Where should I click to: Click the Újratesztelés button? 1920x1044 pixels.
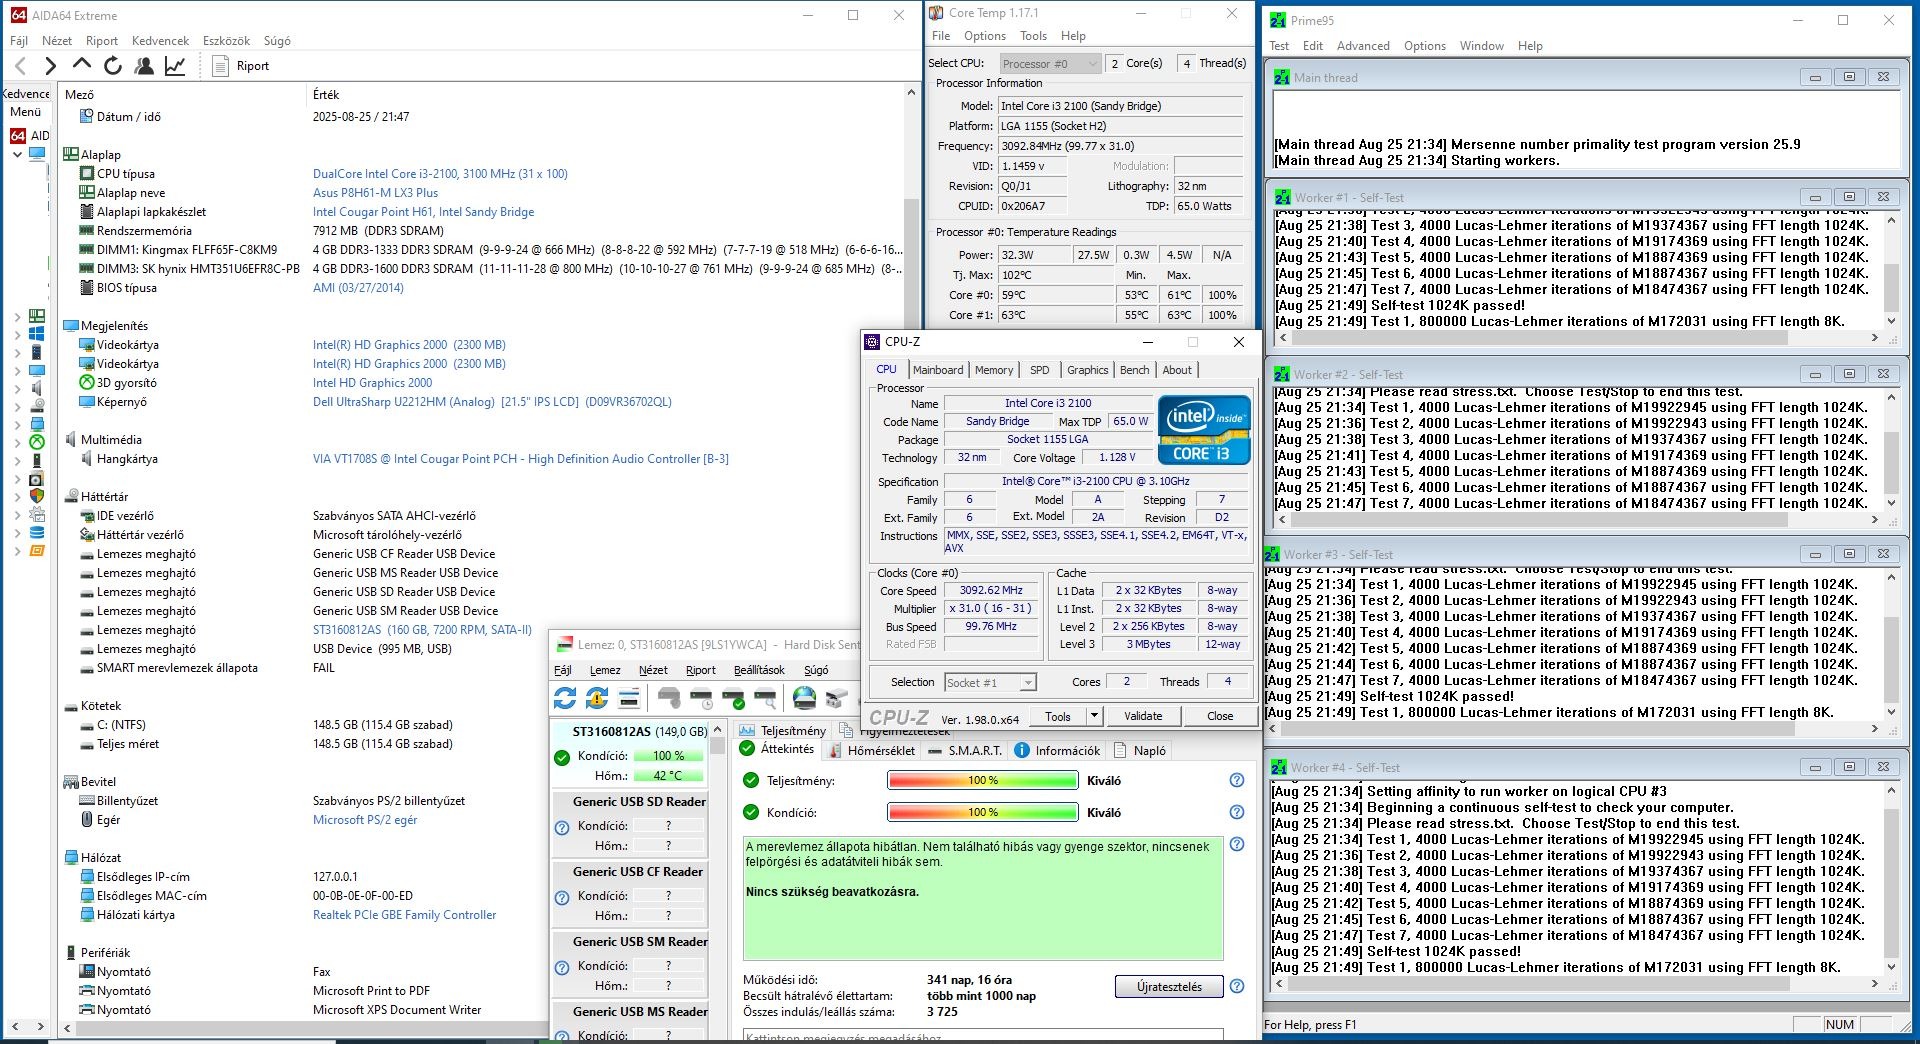pos(1168,987)
